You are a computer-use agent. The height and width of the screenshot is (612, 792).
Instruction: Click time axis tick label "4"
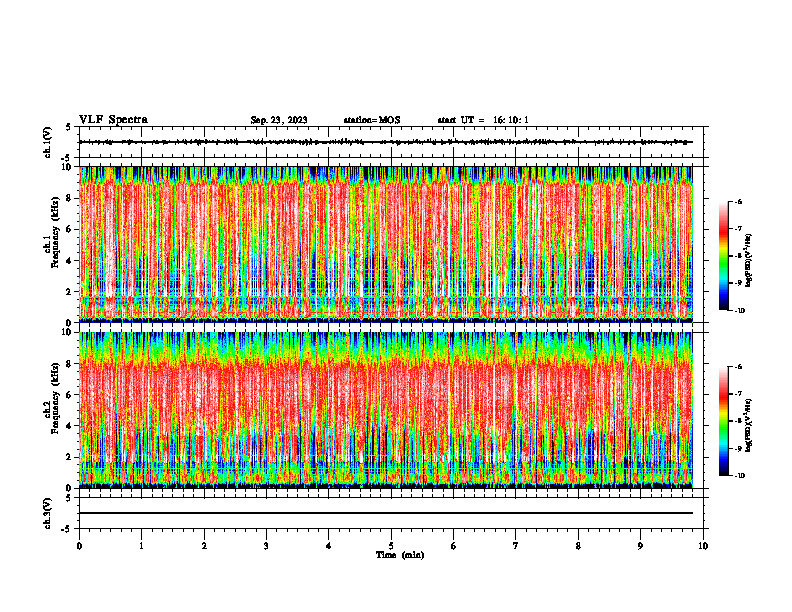coord(329,546)
